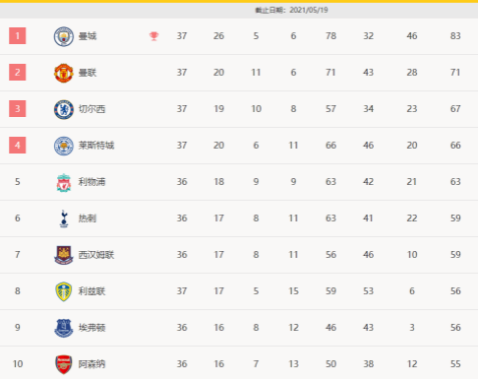Click the Everton club crest

[x=63, y=328]
